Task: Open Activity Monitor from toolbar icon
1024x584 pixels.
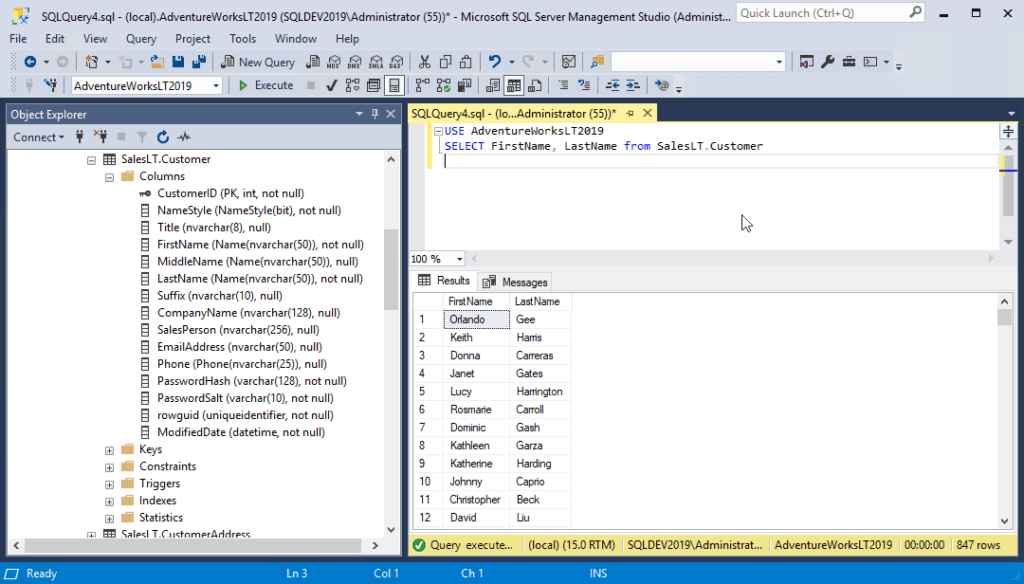Action: (569, 62)
